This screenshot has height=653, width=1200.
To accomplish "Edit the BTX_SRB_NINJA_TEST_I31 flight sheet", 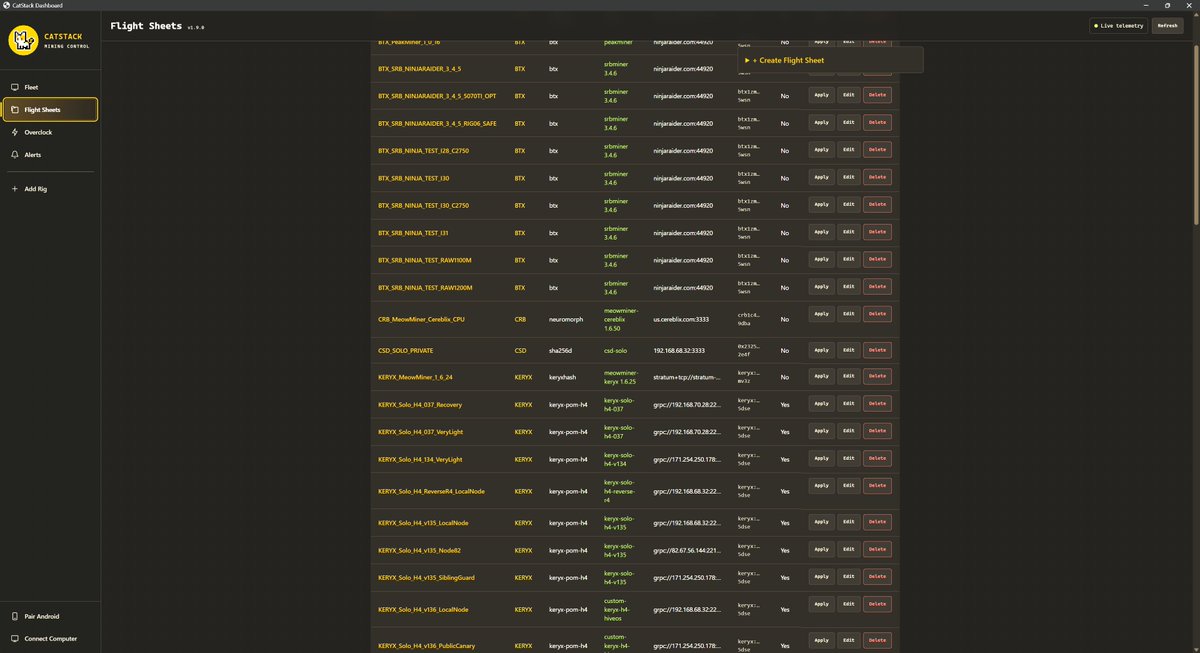I will (848, 231).
